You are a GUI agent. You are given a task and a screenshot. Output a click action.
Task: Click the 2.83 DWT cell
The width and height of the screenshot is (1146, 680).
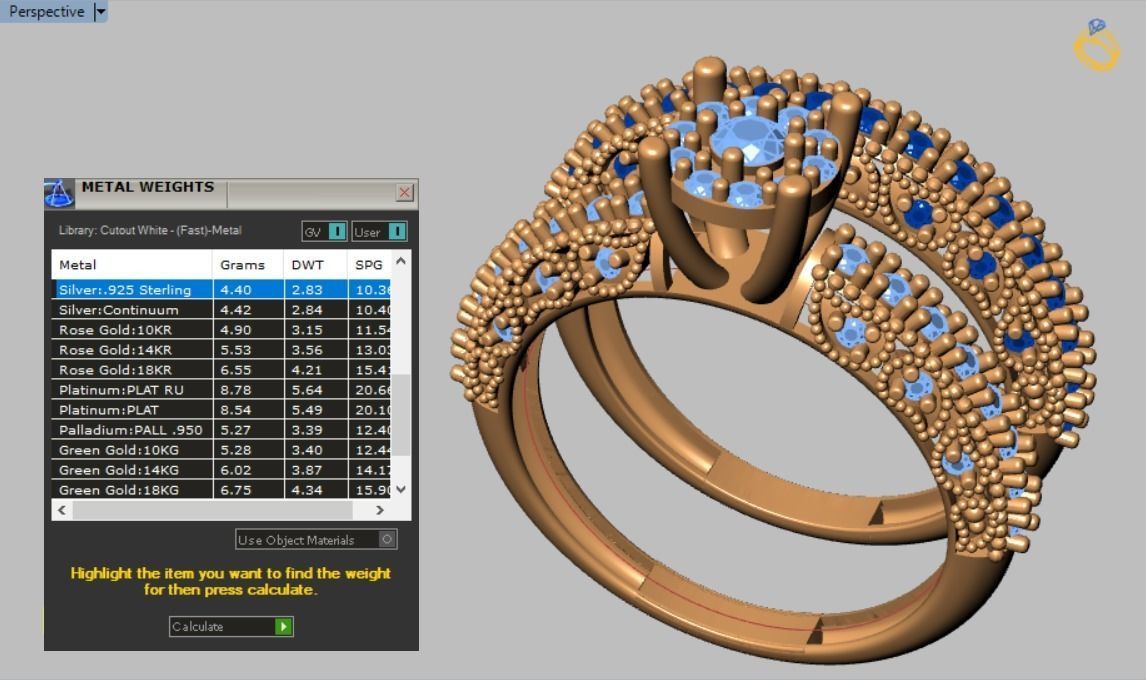coord(316,290)
